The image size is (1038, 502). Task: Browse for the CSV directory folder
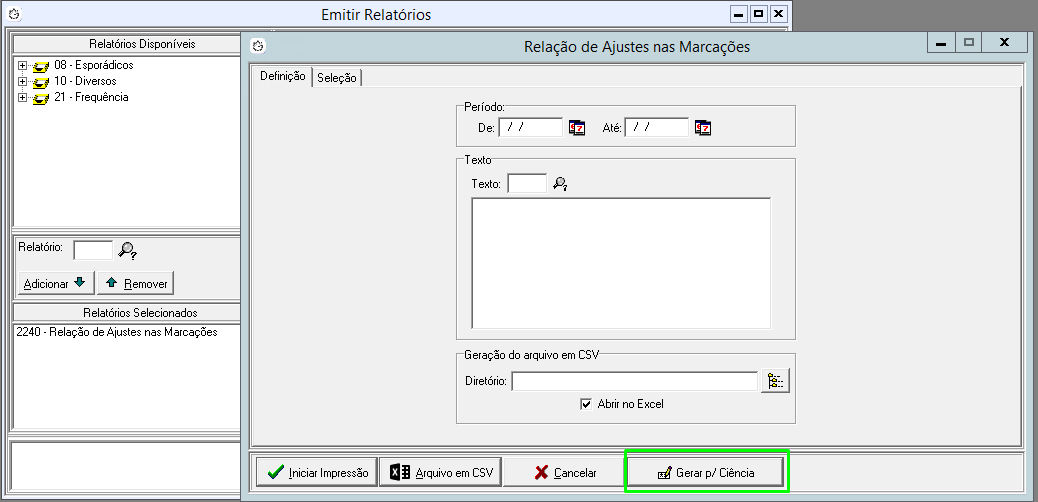tap(775, 381)
